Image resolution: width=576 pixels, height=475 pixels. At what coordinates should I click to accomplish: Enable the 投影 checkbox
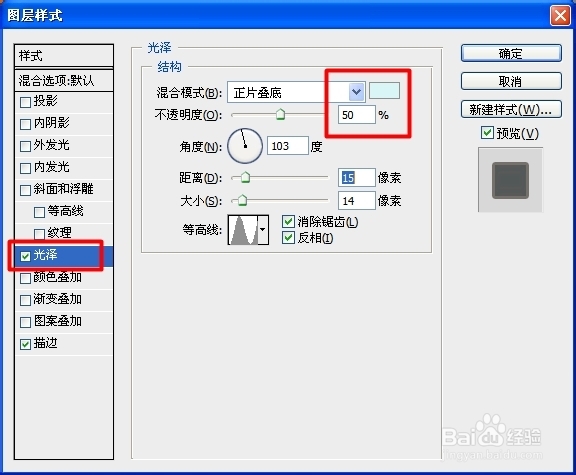tap(25, 102)
